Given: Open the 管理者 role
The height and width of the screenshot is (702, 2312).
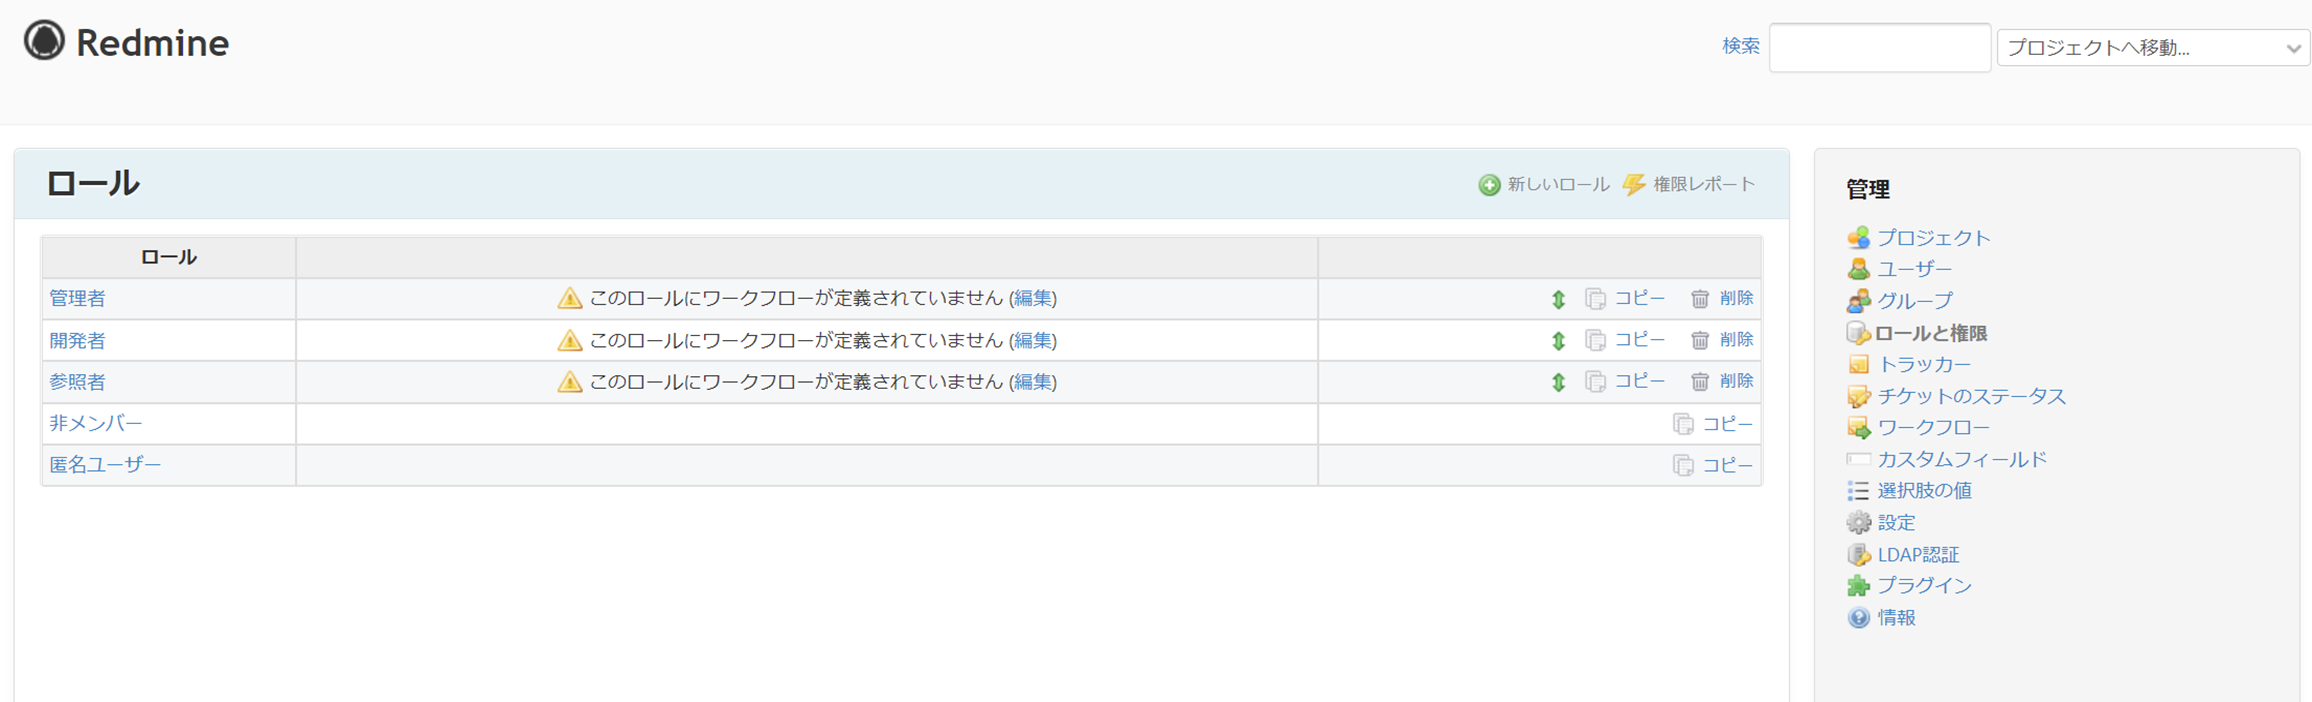Looking at the screenshot, I should (77, 299).
